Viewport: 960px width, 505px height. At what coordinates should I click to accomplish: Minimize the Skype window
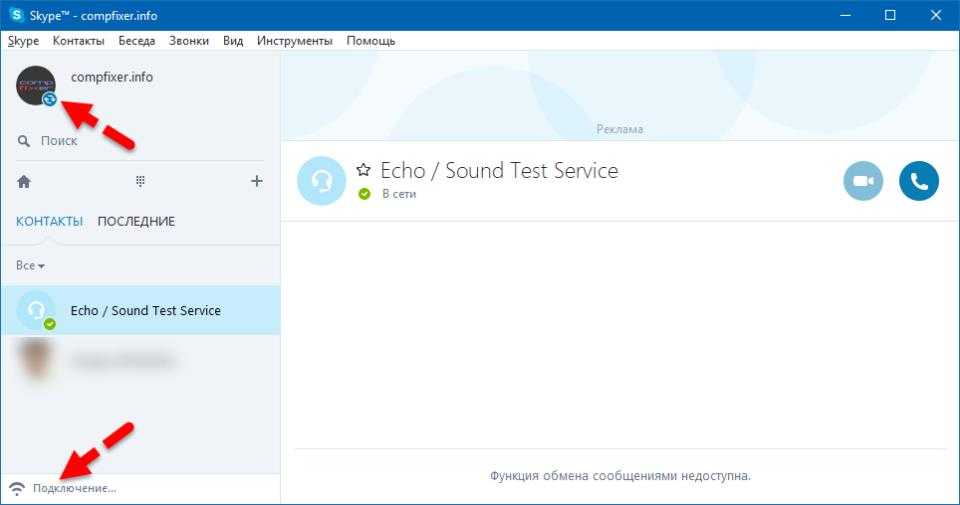[846, 15]
